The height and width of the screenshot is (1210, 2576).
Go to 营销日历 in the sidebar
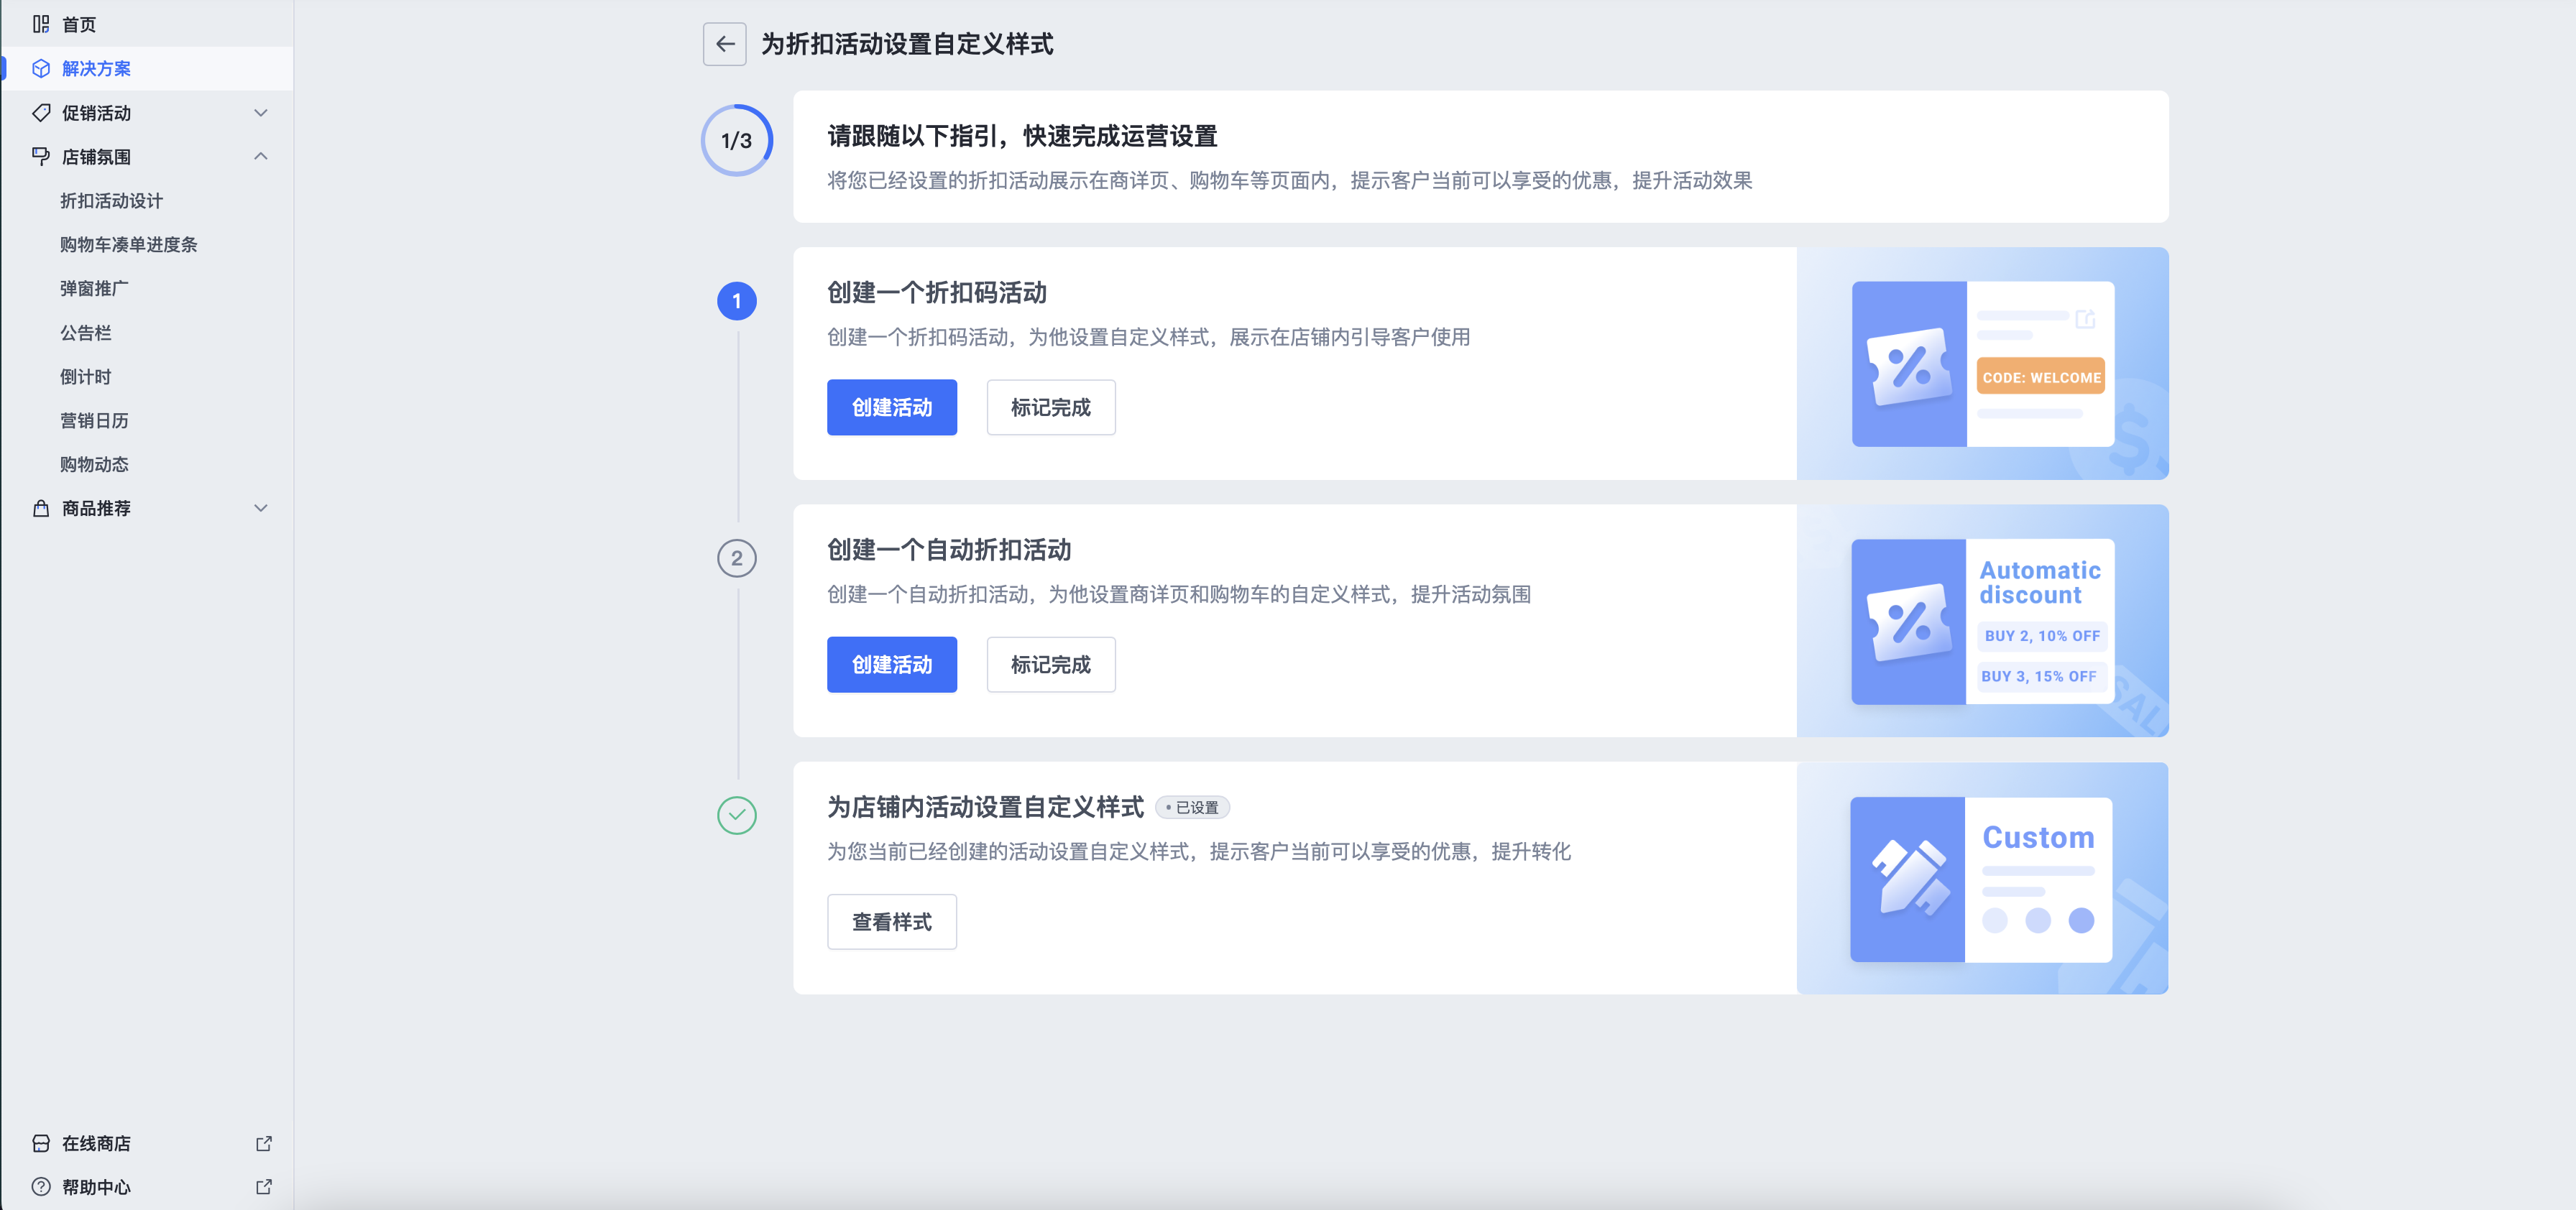[96, 420]
